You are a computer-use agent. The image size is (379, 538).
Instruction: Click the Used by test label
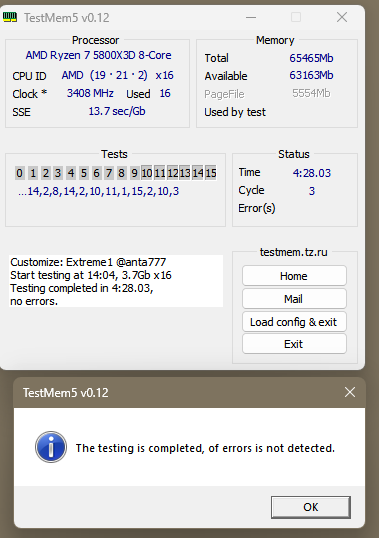click(x=235, y=112)
